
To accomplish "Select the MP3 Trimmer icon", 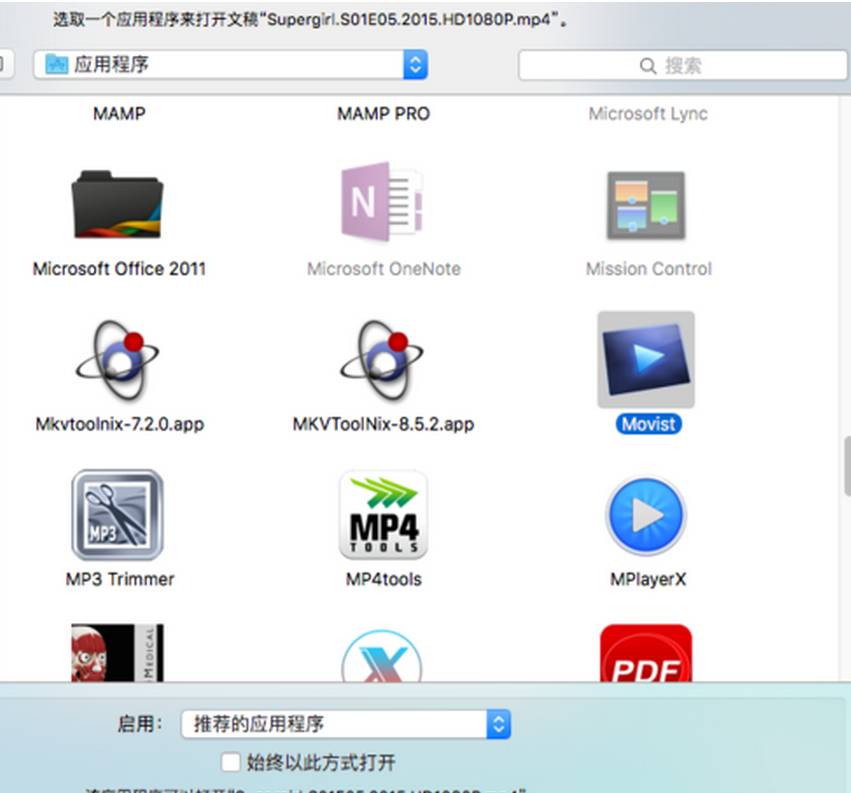I will click(x=118, y=515).
